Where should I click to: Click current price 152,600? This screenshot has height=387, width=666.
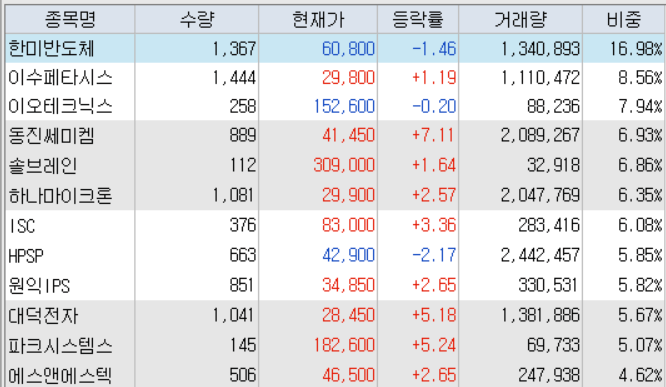(344, 107)
